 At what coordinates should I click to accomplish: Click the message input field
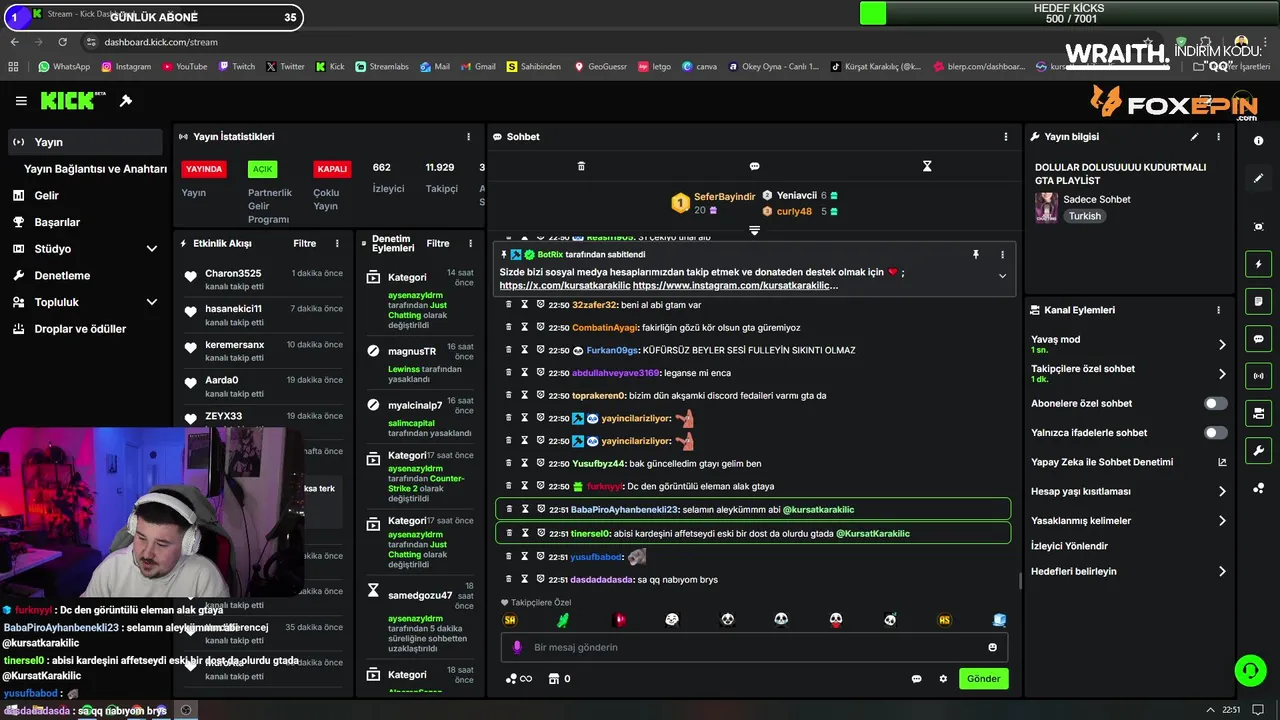754,648
